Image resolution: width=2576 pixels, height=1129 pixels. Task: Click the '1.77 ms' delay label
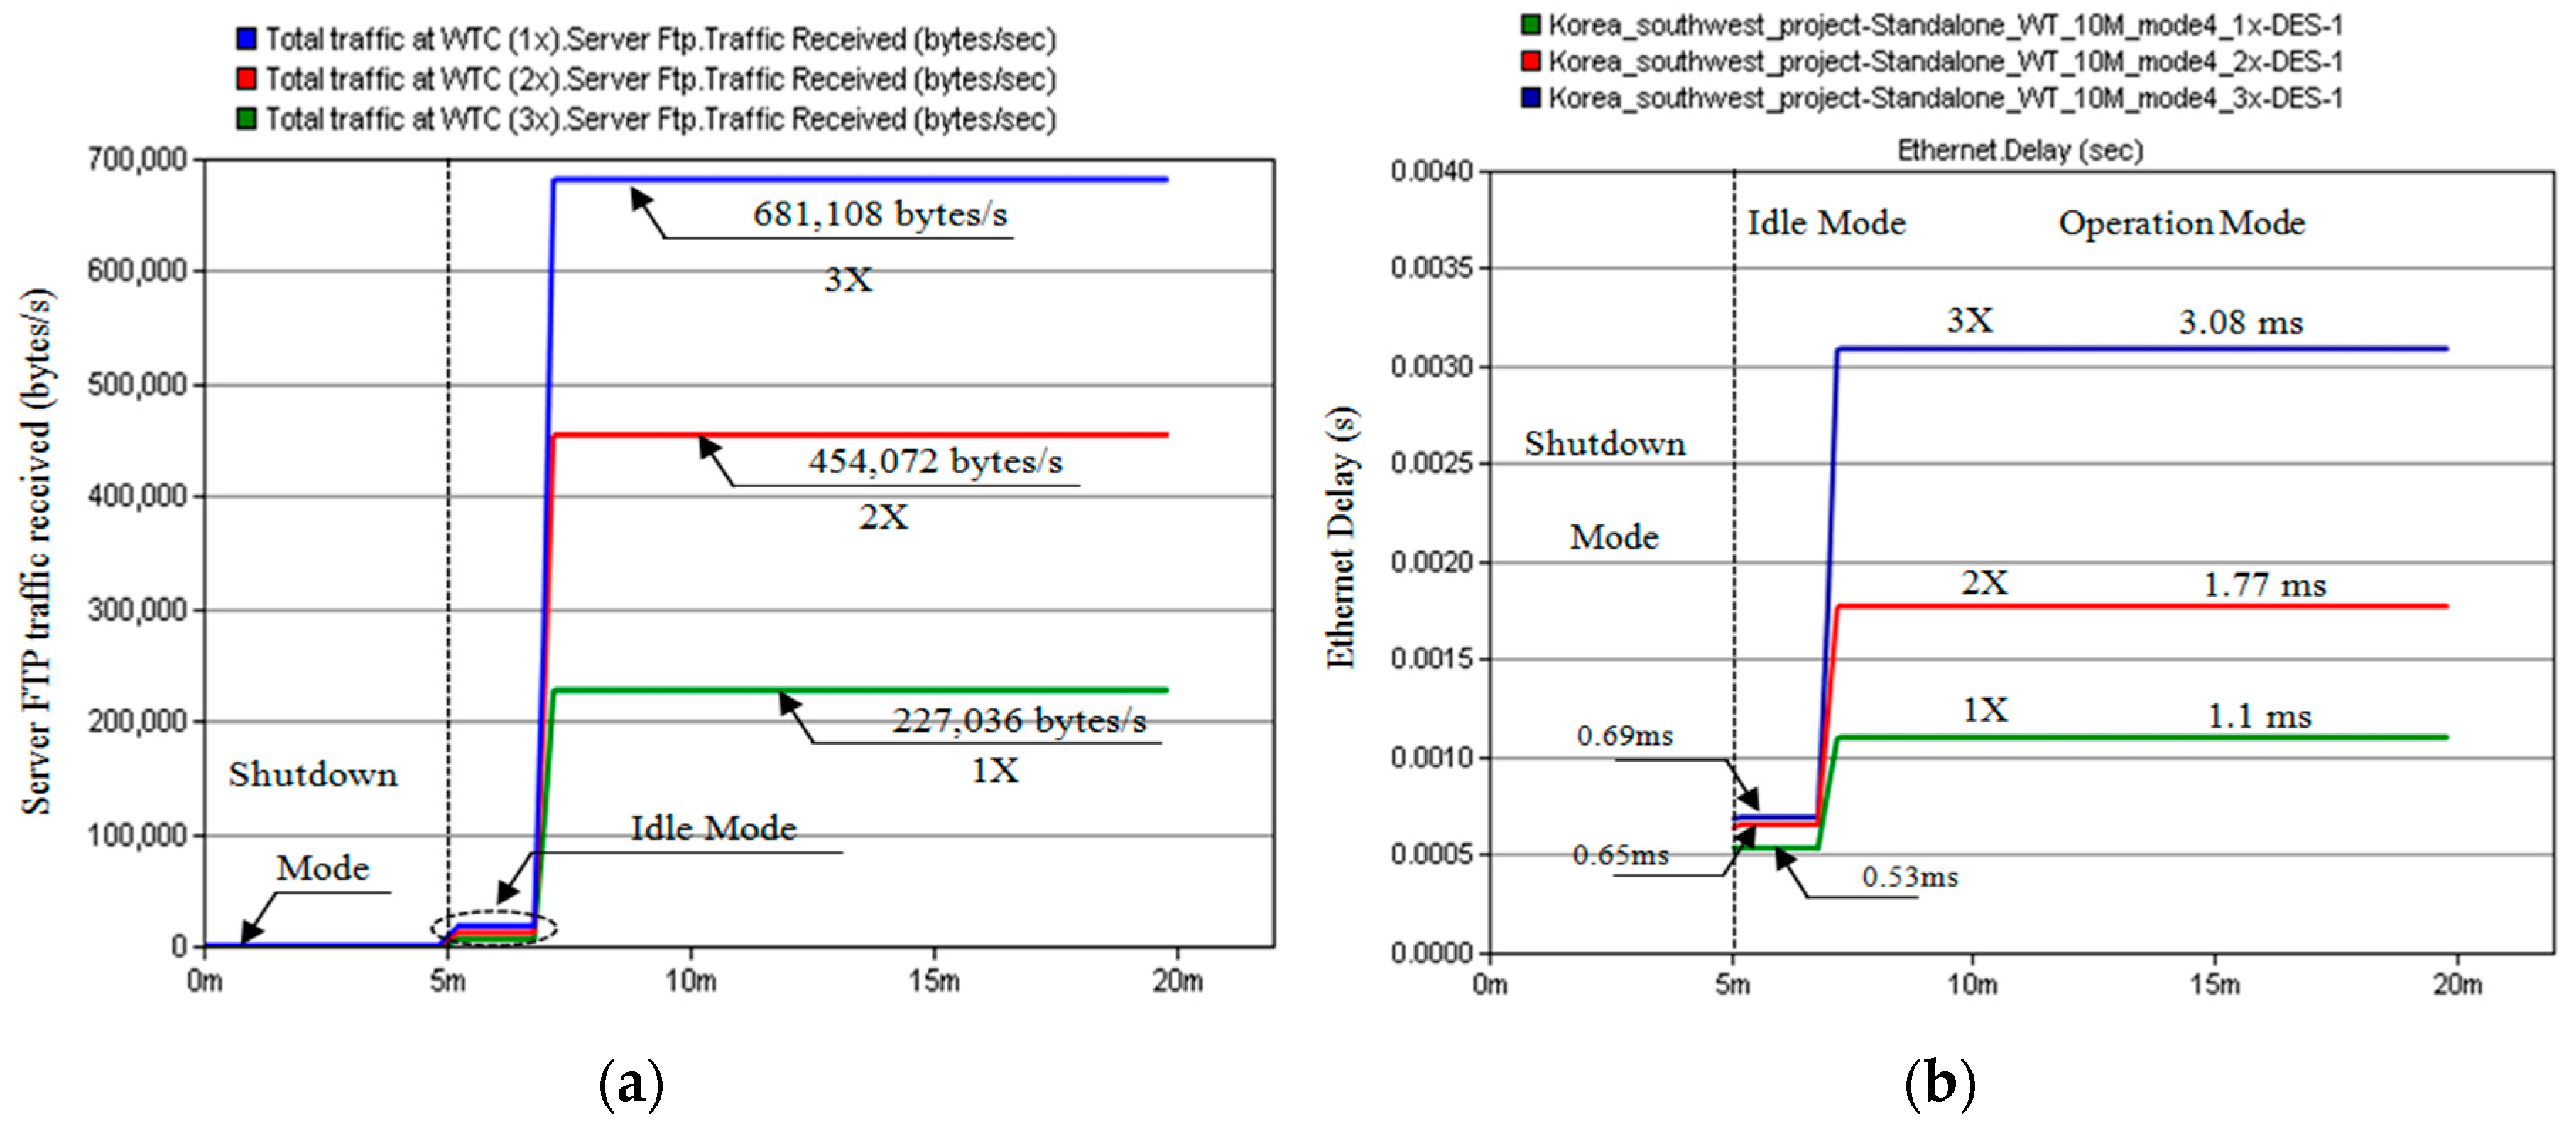coord(2265,585)
